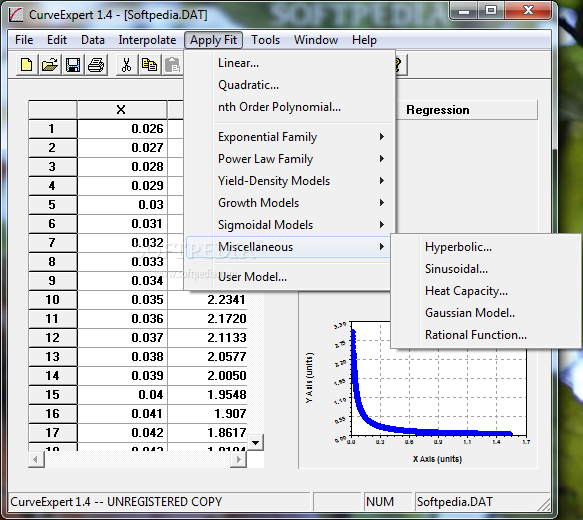
Task: Click cell with X value 0.033
Action: click(122, 262)
